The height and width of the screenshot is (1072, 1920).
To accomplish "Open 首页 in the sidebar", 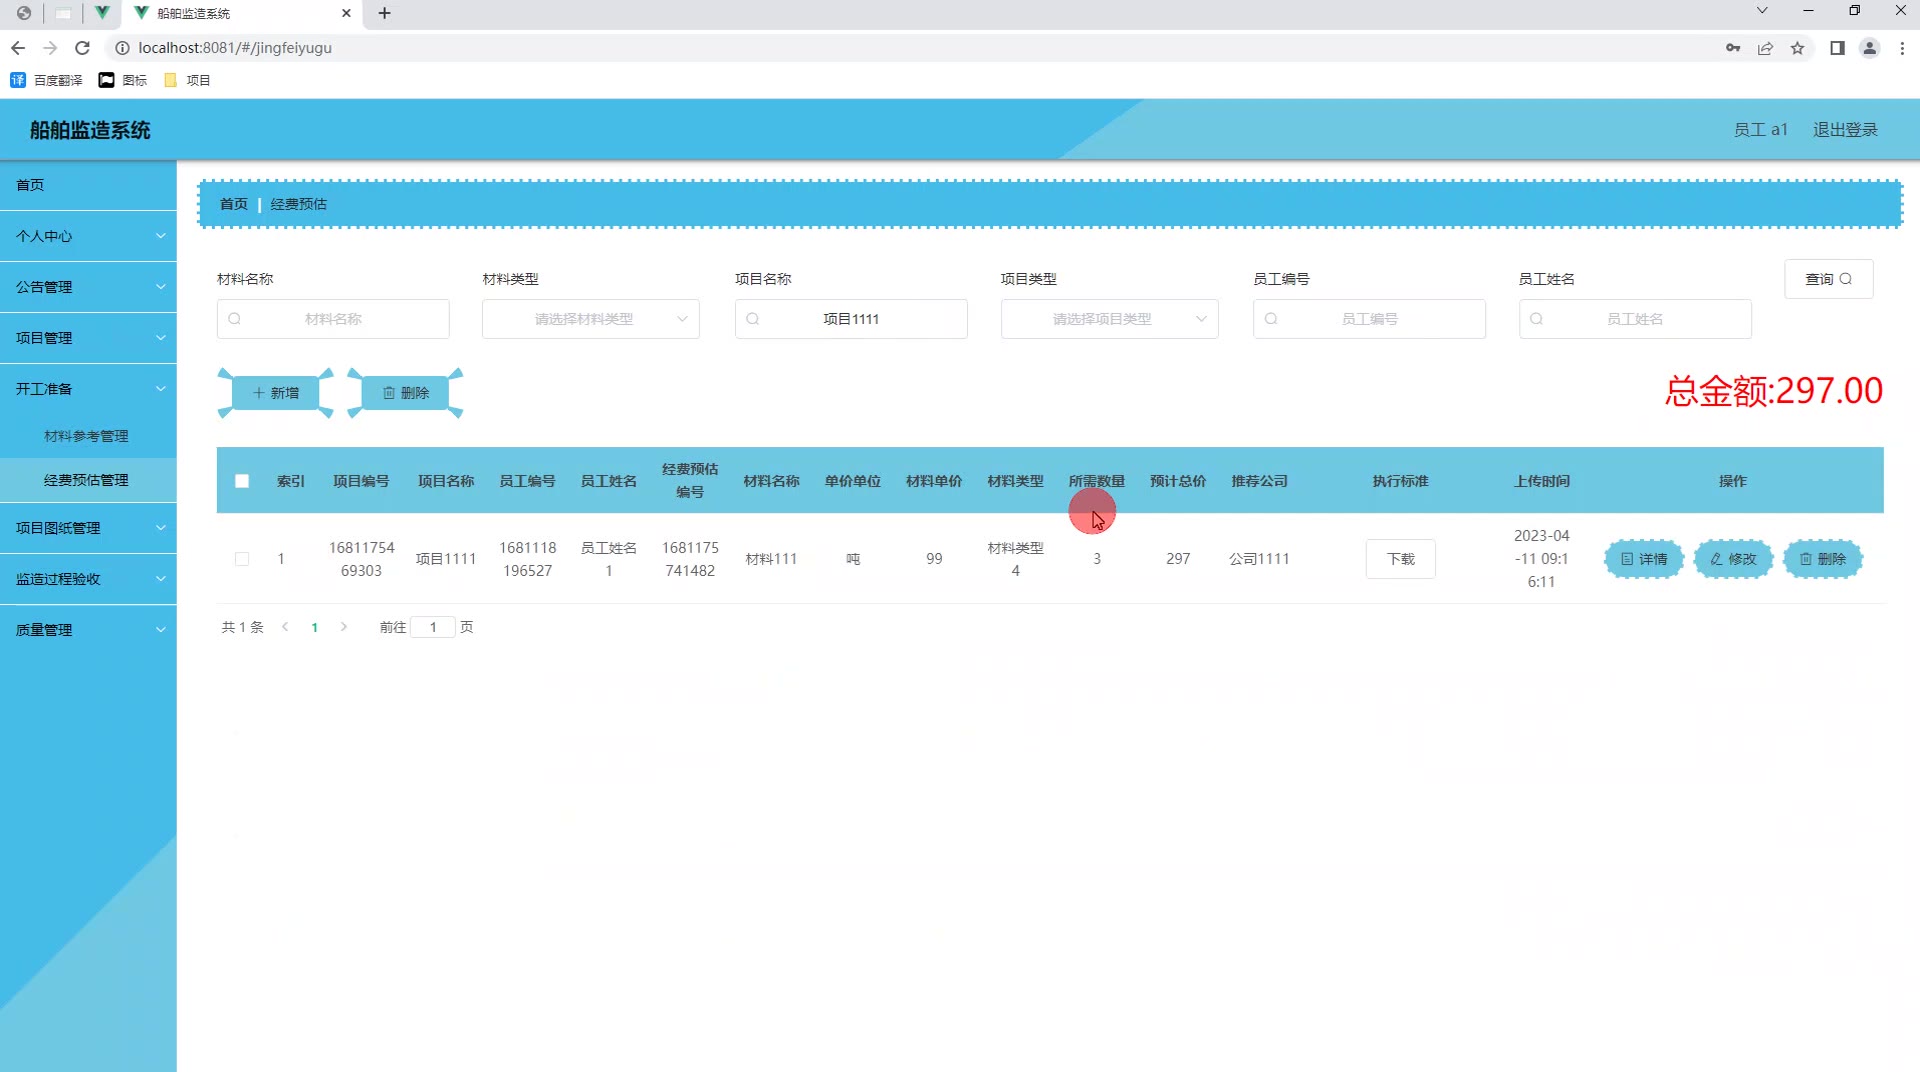I will tap(88, 185).
